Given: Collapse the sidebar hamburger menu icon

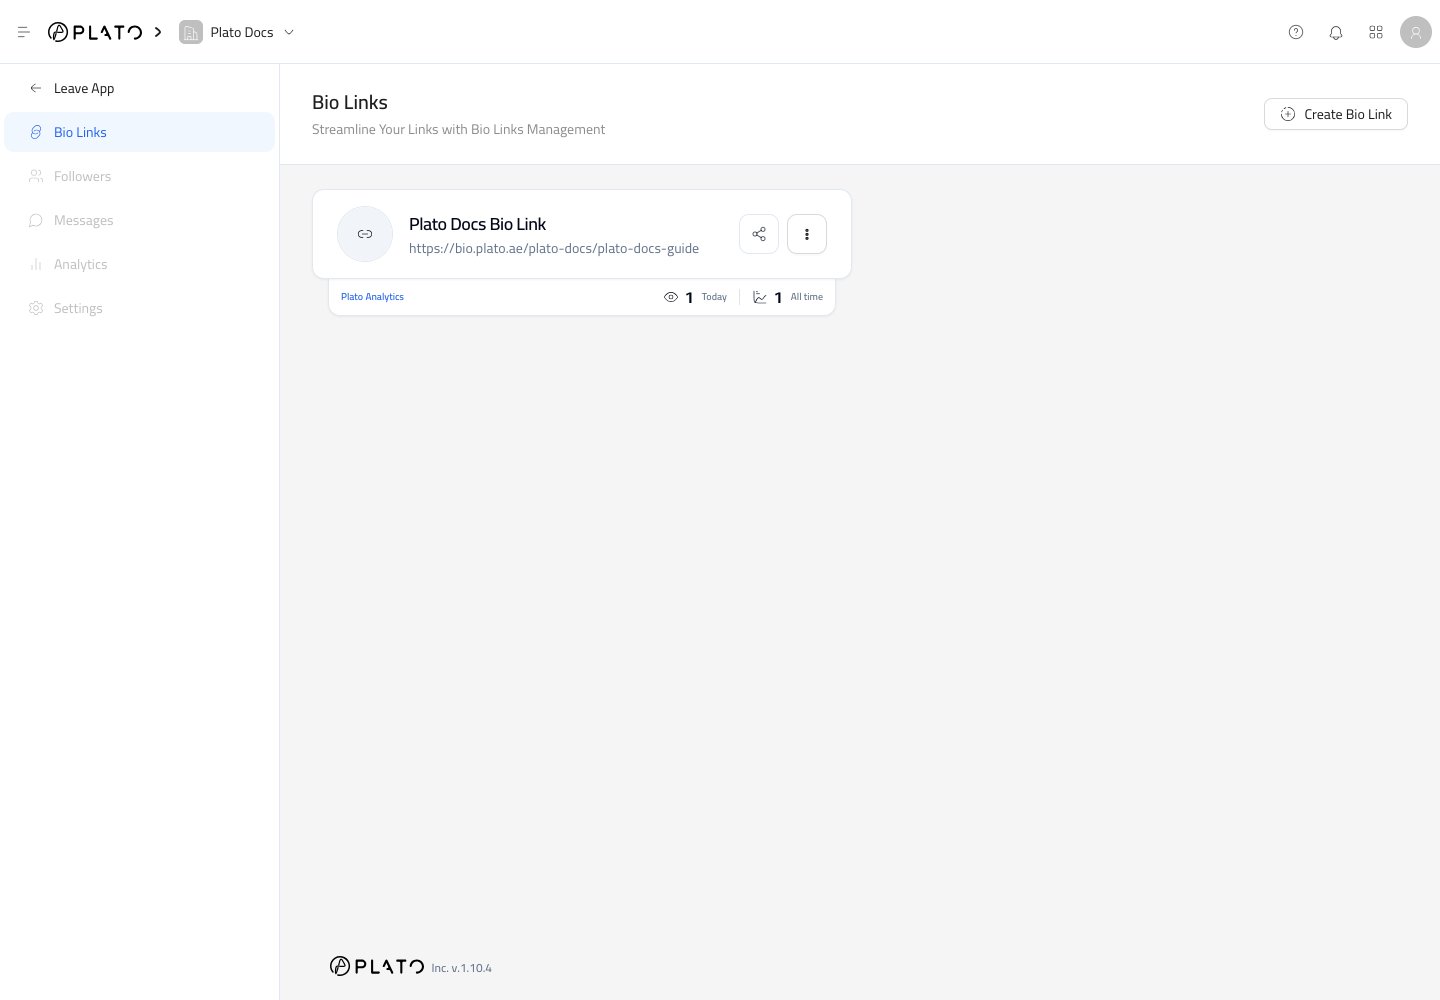Looking at the screenshot, I should [24, 32].
